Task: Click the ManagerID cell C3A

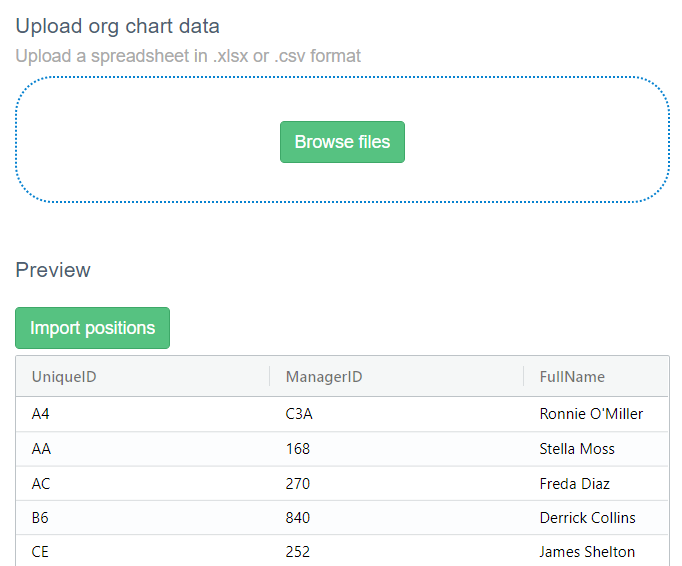Action: click(x=300, y=414)
